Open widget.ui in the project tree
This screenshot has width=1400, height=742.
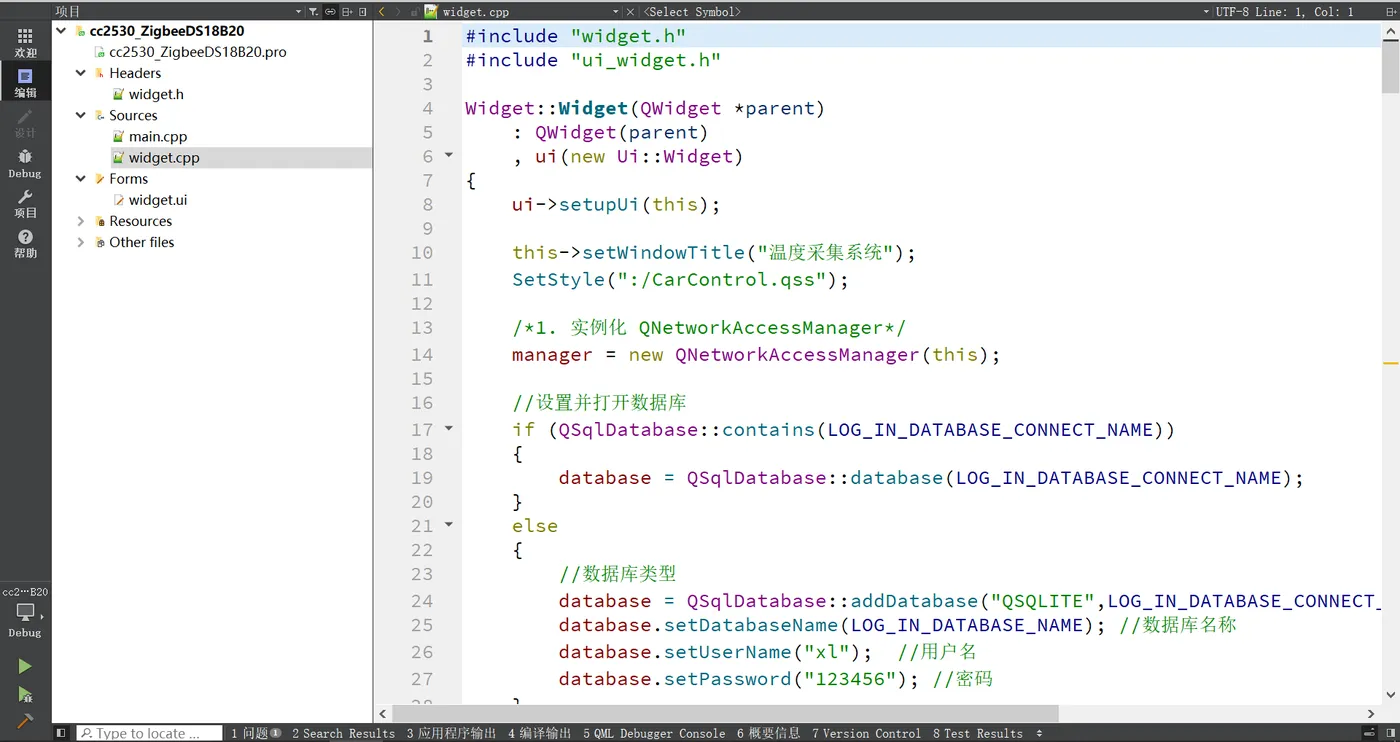(x=157, y=200)
